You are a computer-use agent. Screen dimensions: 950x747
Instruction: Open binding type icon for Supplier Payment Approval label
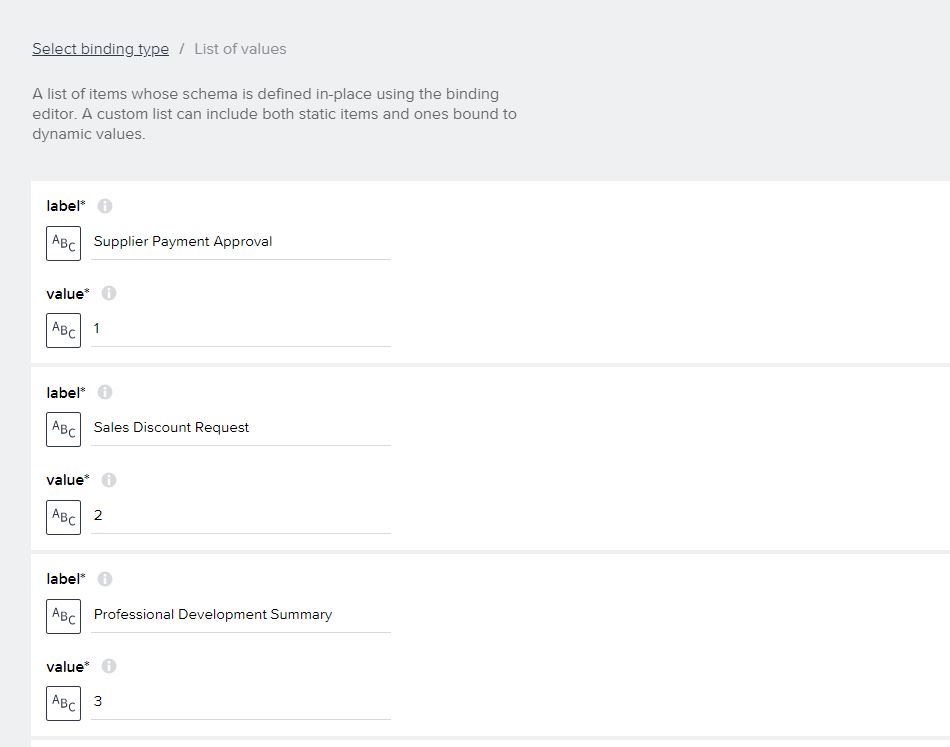point(64,244)
